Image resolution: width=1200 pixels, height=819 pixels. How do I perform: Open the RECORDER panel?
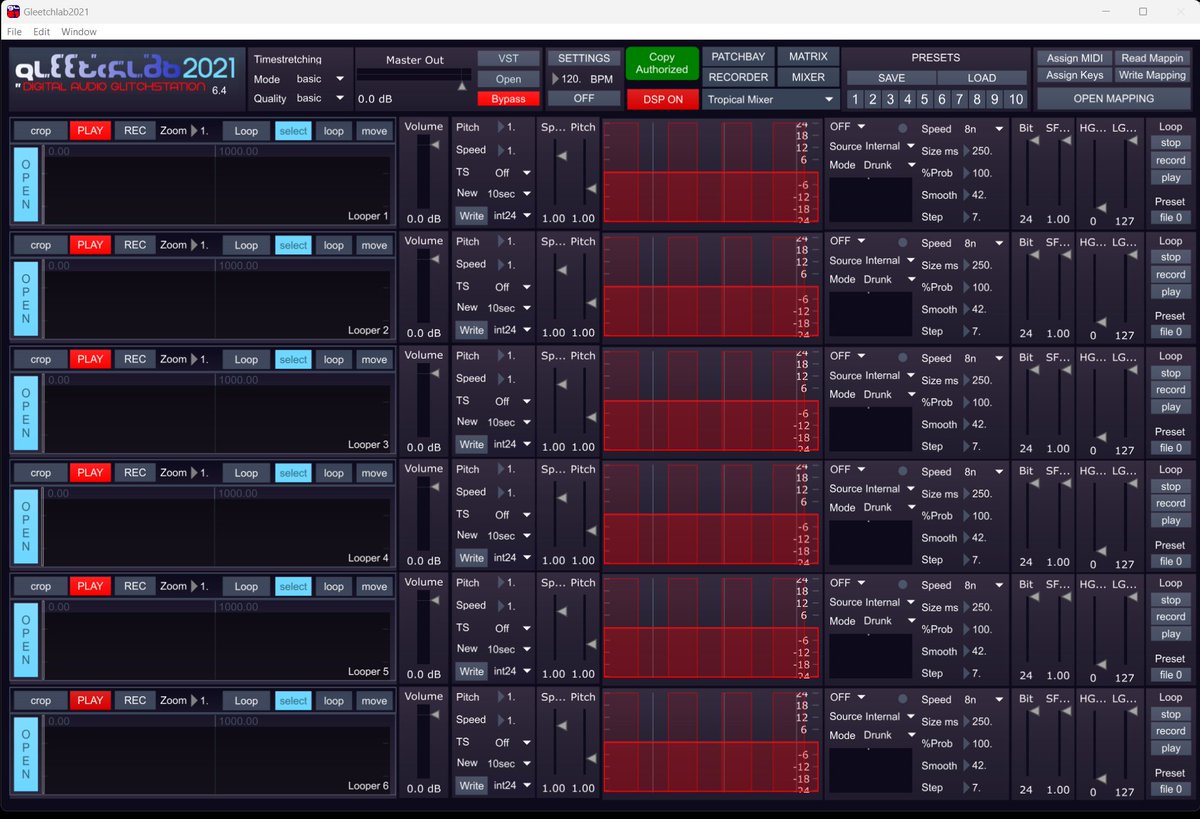[738, 77]
